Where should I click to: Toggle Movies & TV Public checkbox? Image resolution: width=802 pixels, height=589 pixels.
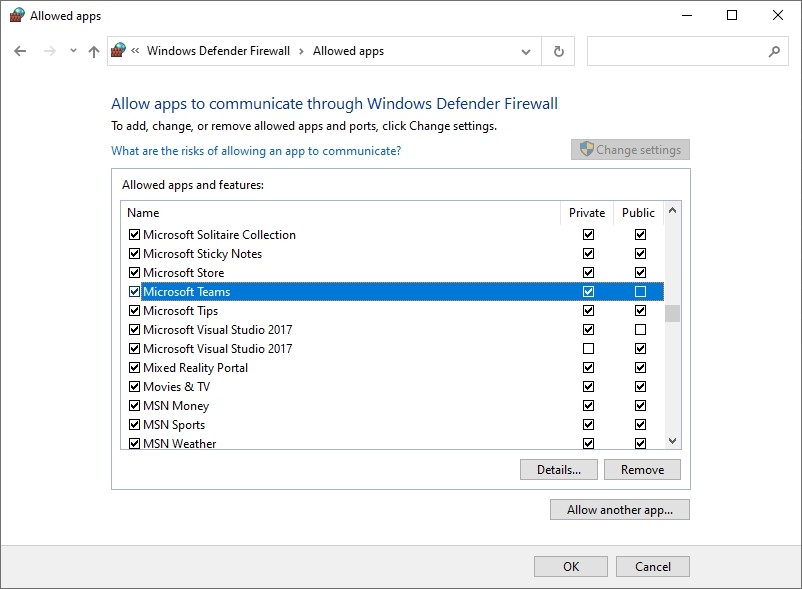click(x=640, y=386)
